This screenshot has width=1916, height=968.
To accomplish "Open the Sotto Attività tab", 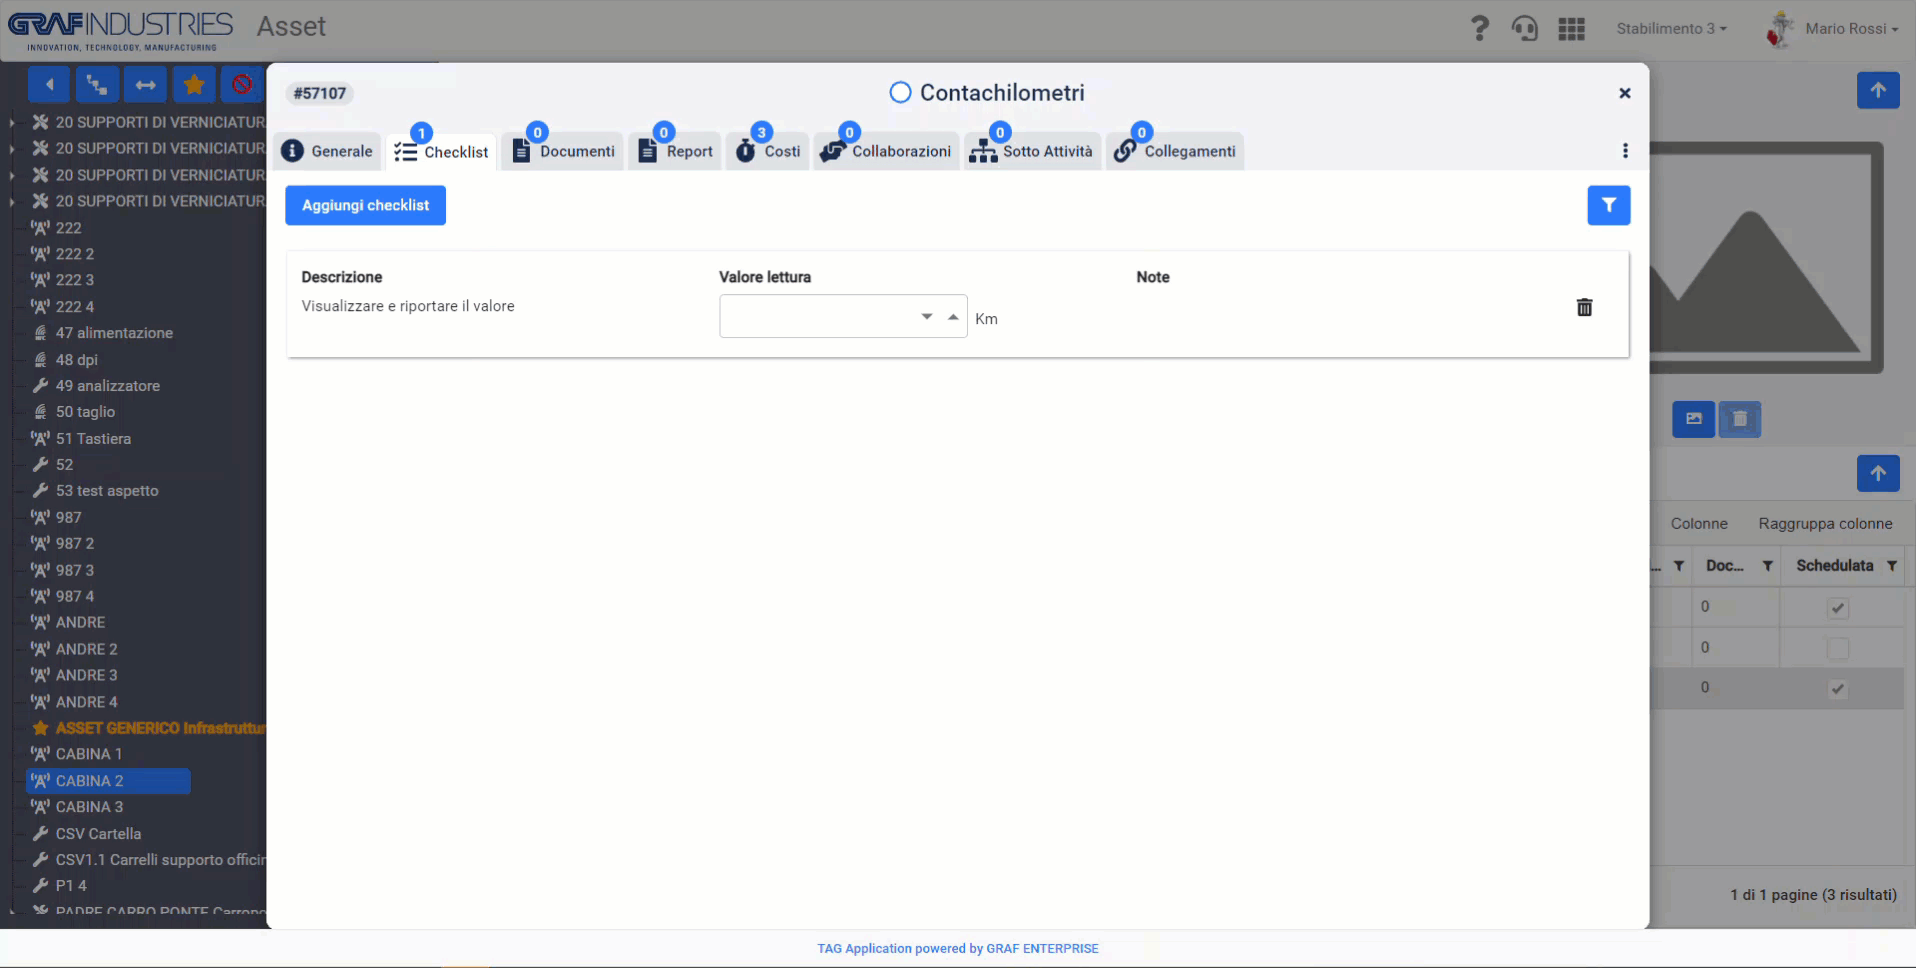I will pos(1032,151).
